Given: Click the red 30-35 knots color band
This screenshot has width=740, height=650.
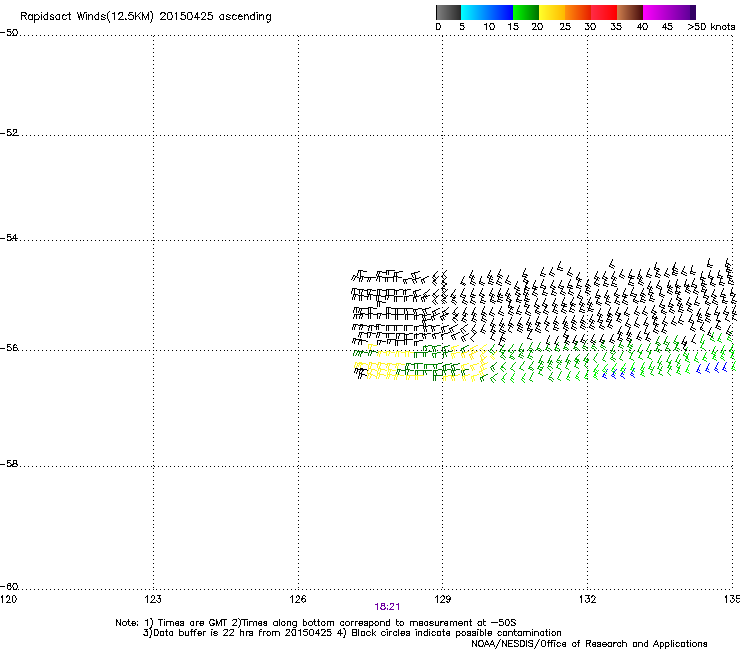Looking at the screenshot, I should (604, 12).
